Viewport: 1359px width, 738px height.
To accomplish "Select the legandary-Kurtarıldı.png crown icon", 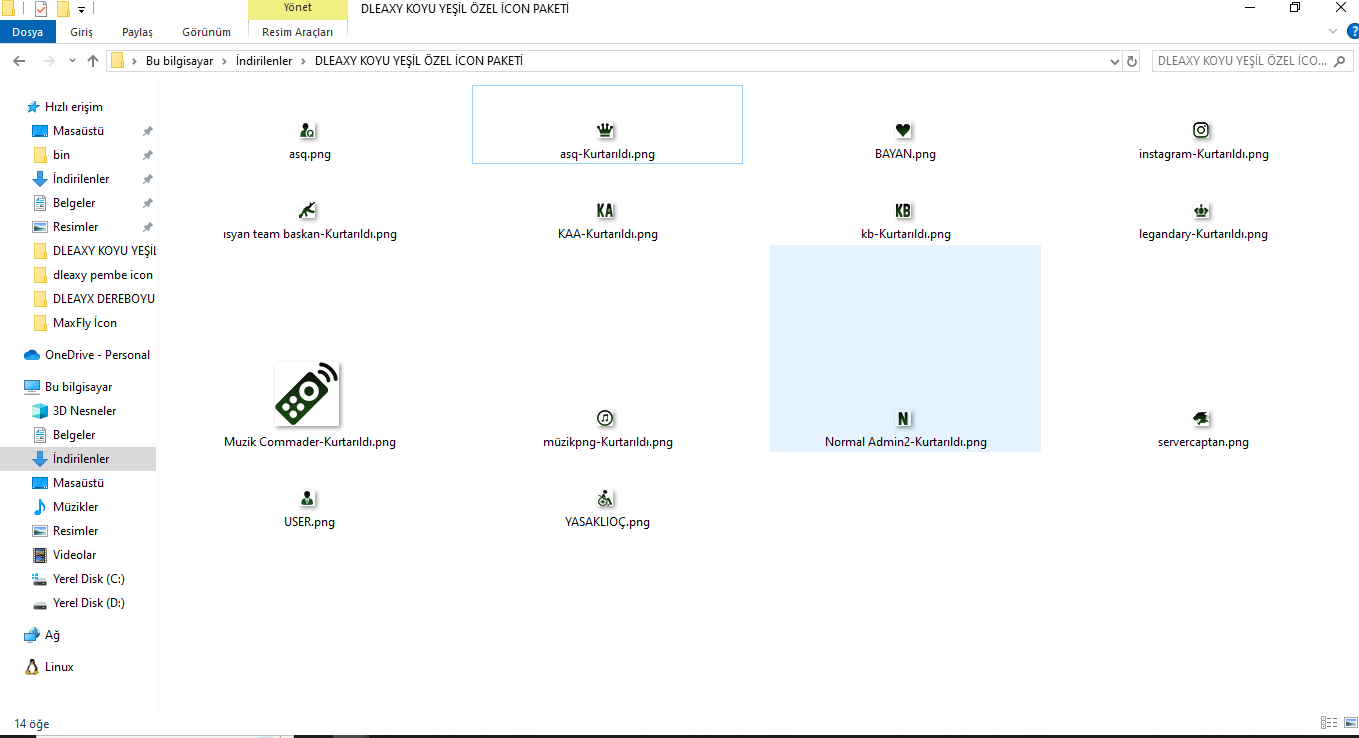I will pos(1202,211).
